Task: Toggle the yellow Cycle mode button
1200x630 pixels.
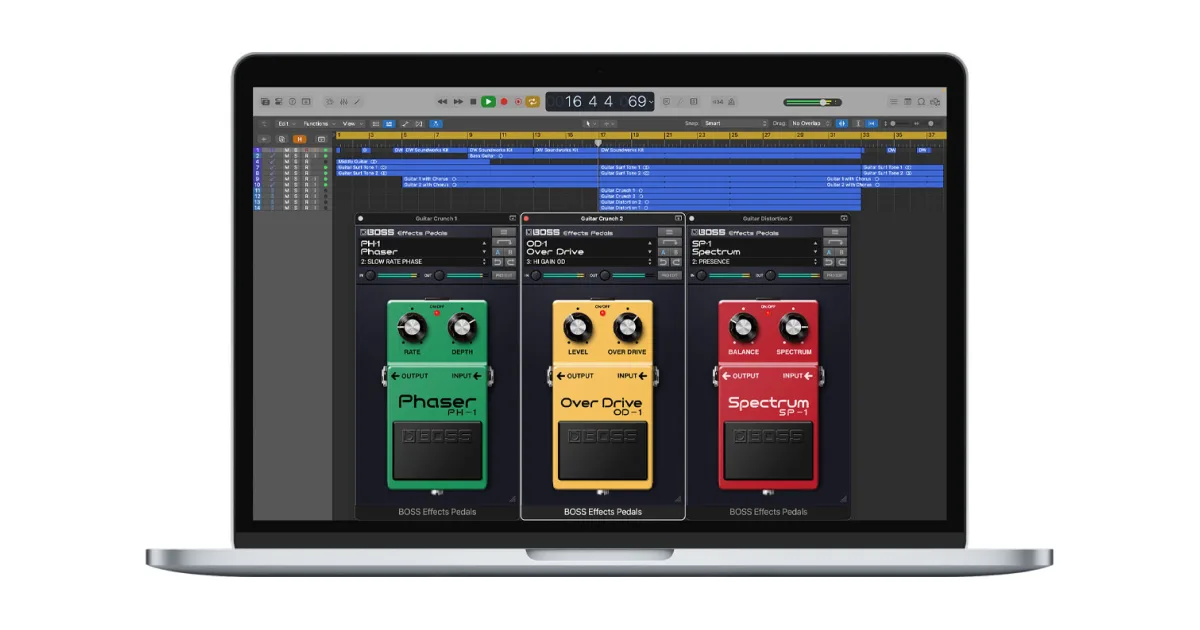Action: (533, 102)
